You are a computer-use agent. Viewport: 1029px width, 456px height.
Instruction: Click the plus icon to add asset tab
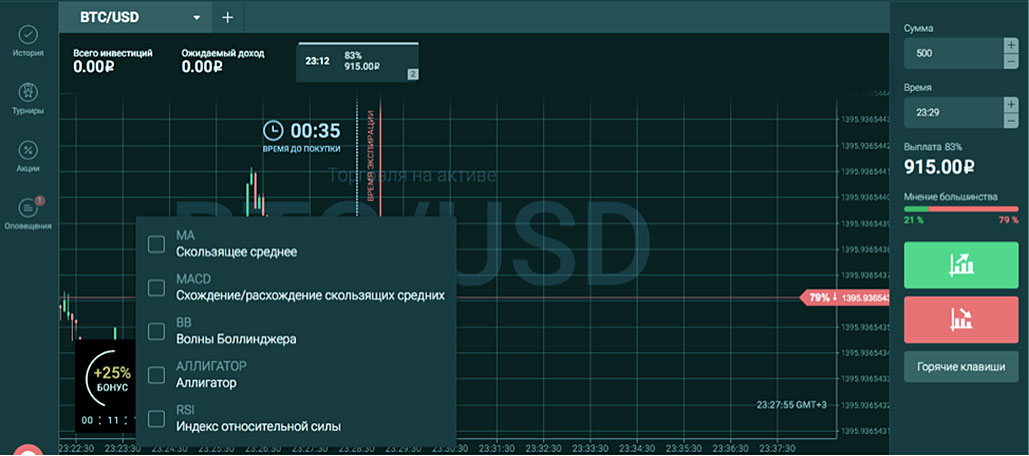click(x=227, y=17)
